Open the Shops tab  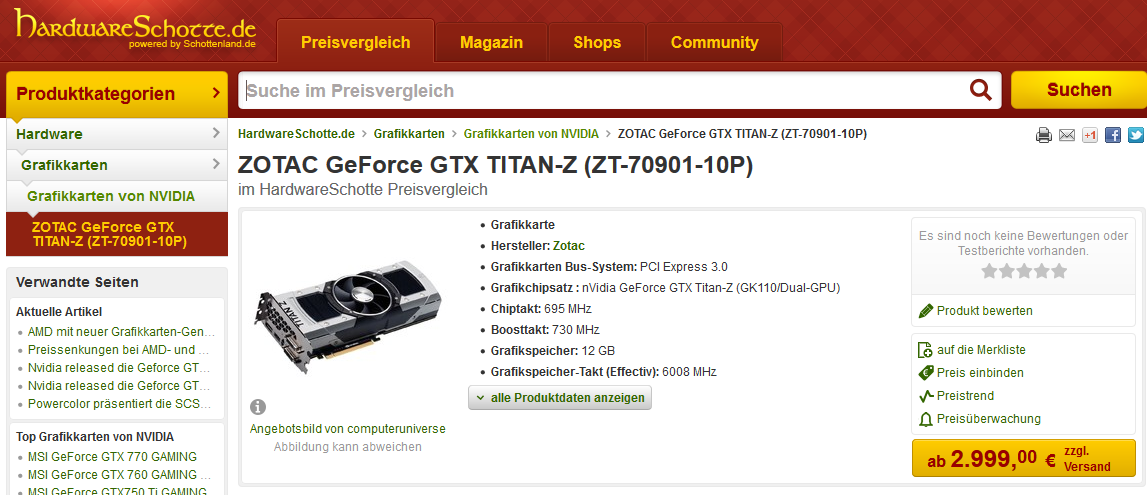(x=597, y=42)
